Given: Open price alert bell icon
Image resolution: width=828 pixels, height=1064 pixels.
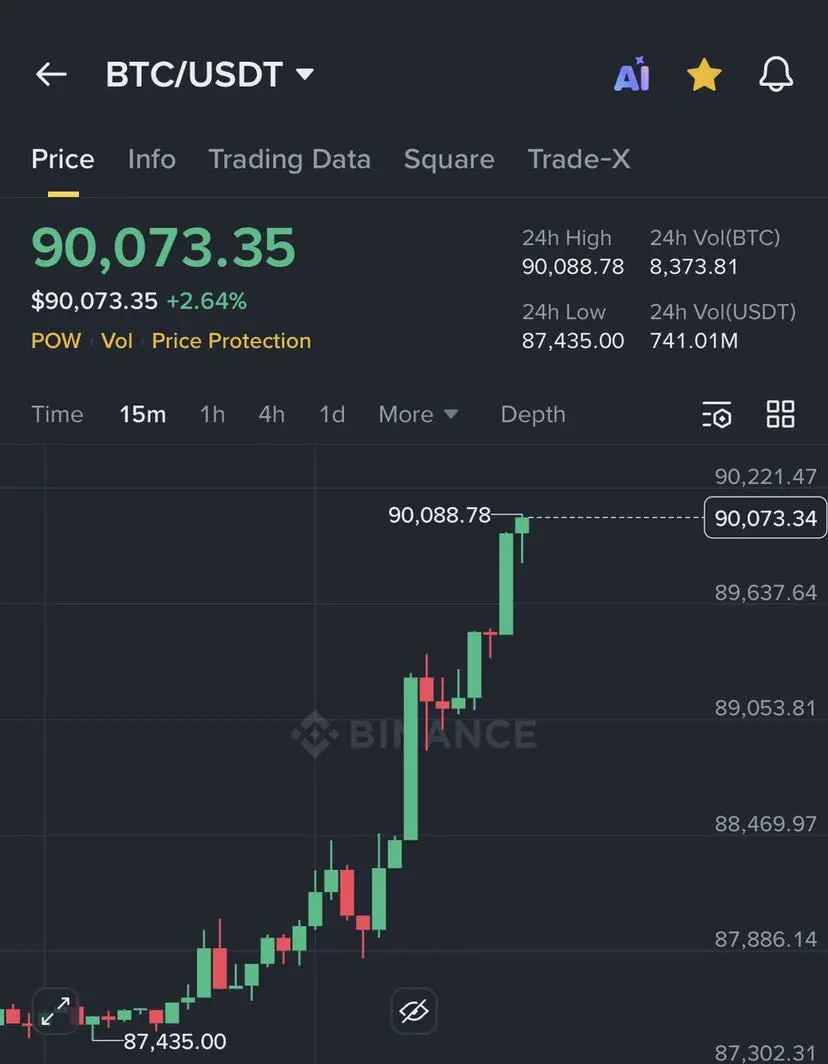Looking at the screenshot, I should 776,75.
